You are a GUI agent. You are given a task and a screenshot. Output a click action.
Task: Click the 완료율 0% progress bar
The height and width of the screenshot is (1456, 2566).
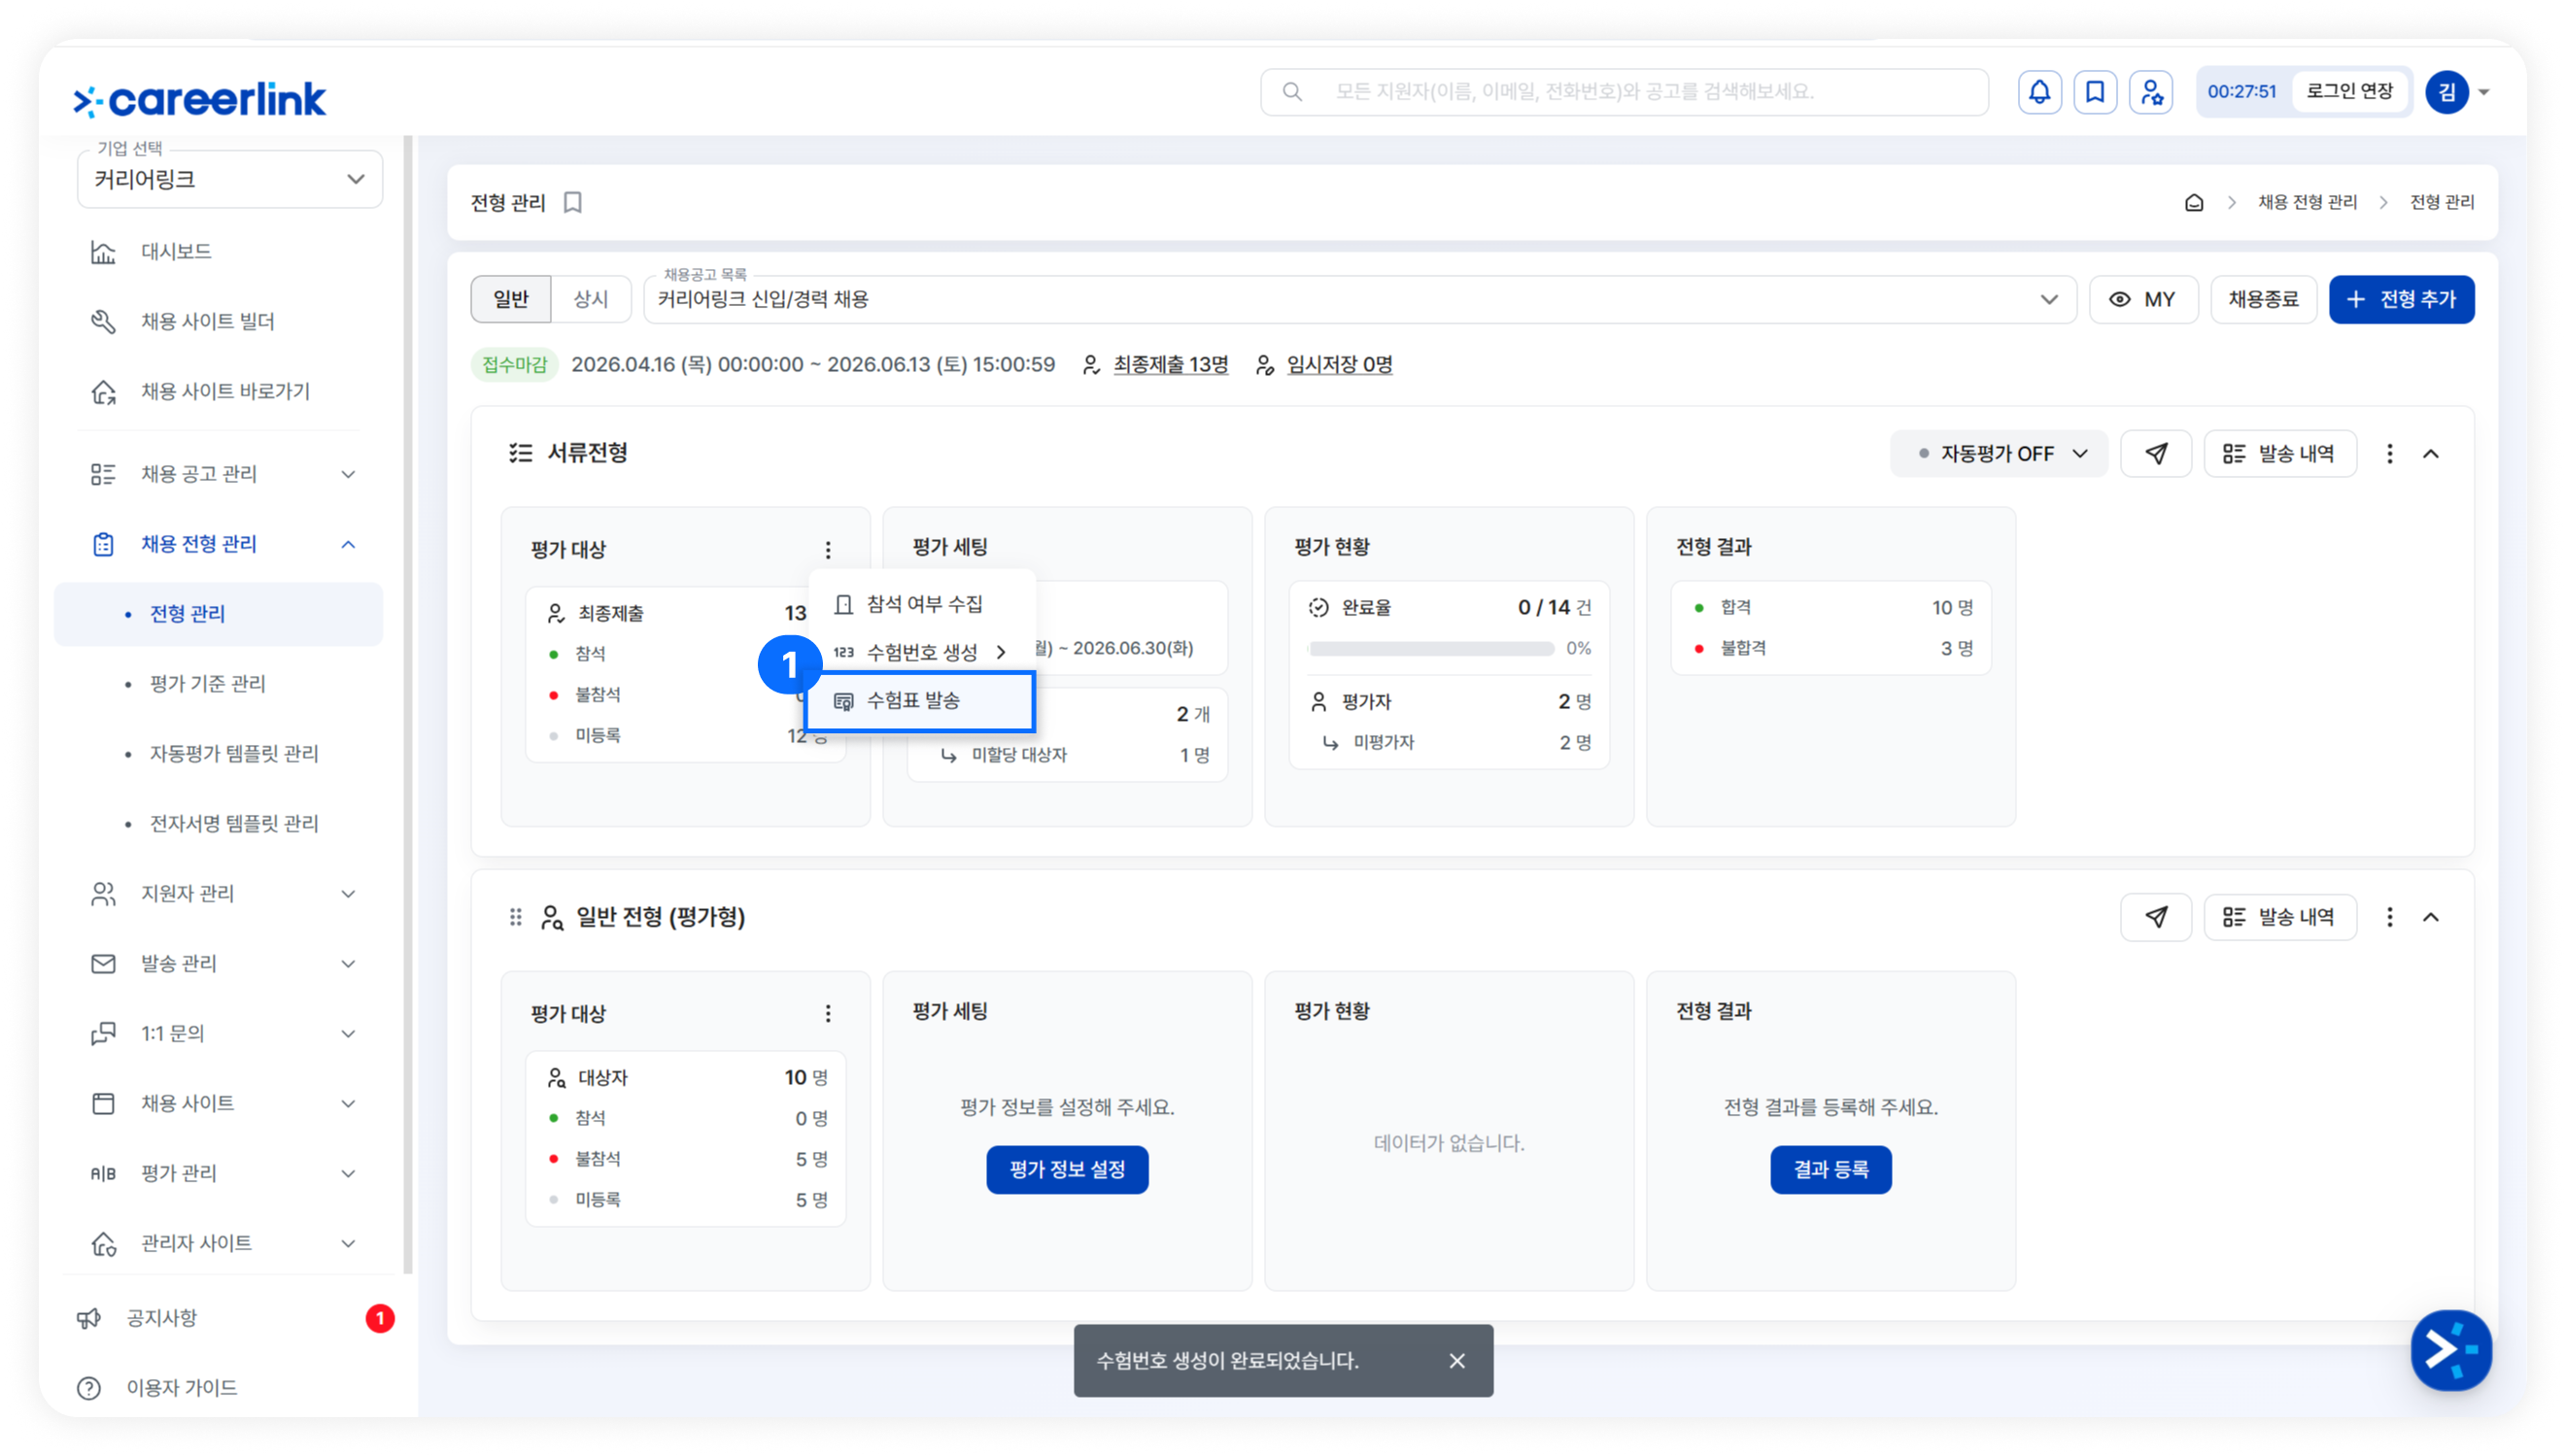click(1430, 649)
